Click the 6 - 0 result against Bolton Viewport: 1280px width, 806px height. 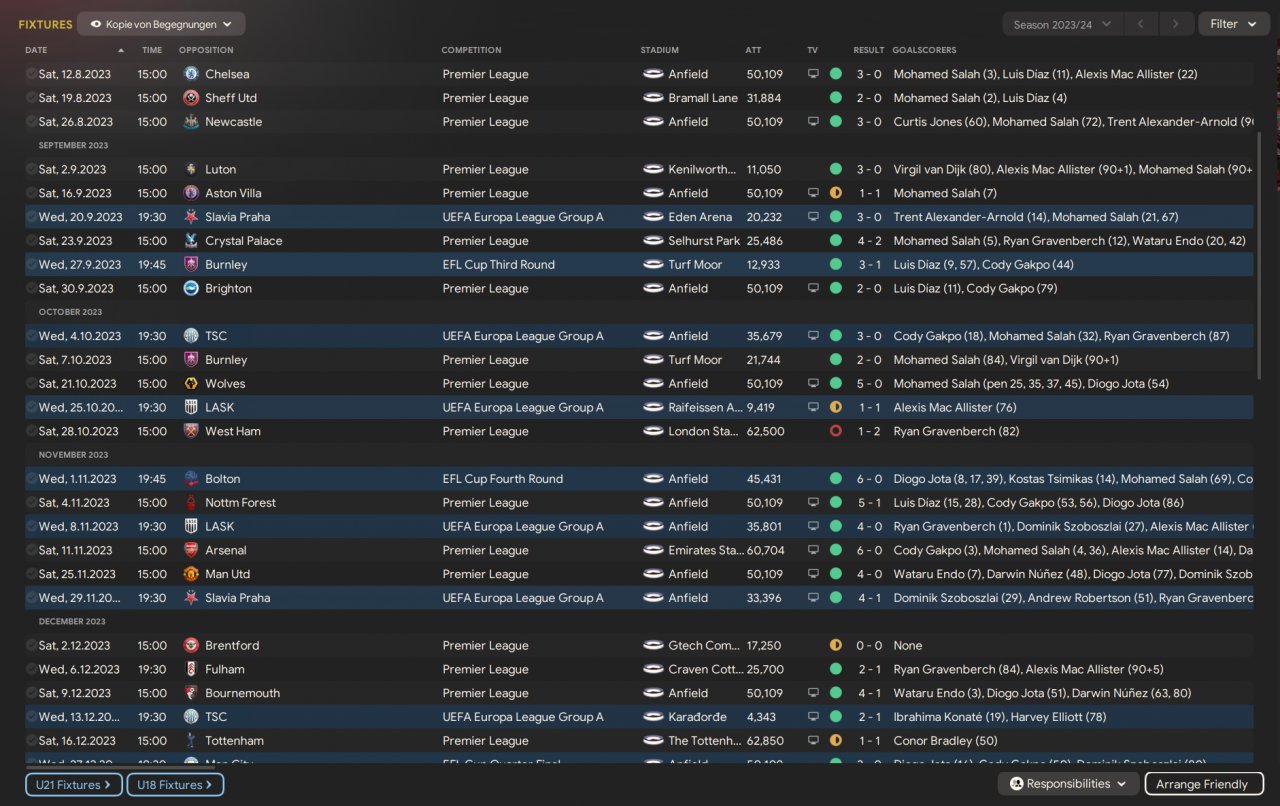click(869, 479)
